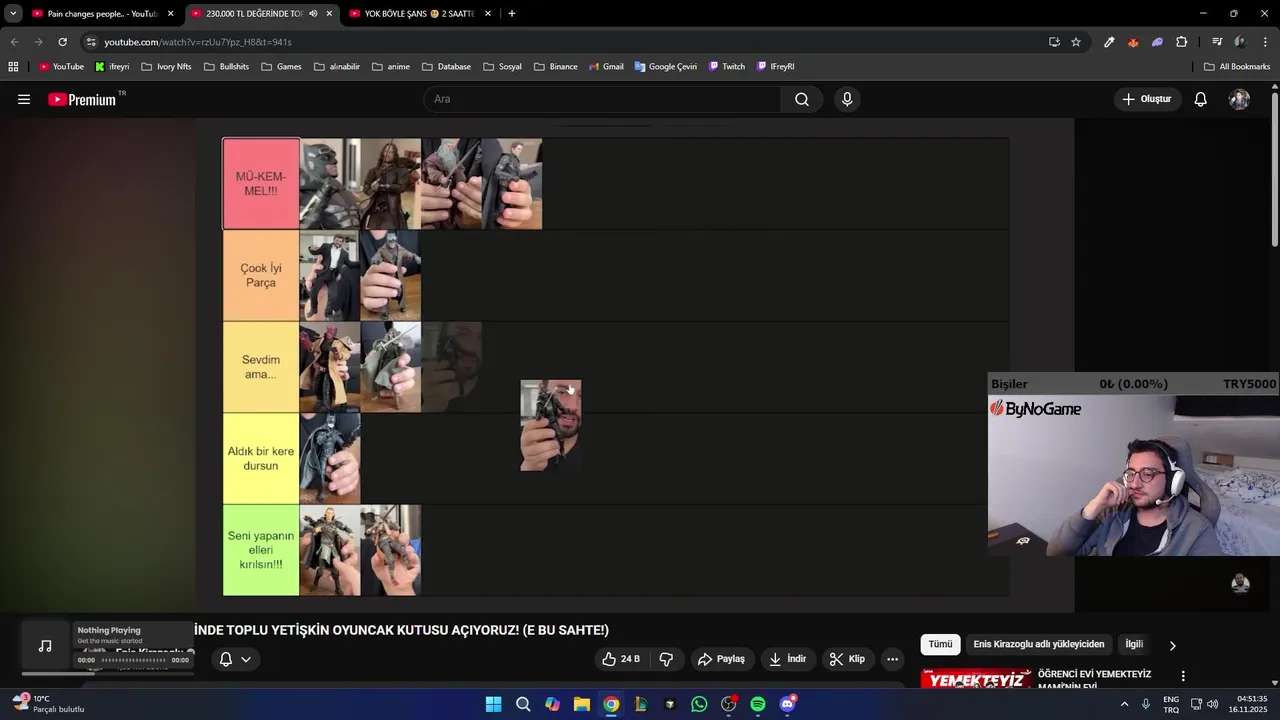Dislike the video
Screen dimensions: 1280x720
666,659
